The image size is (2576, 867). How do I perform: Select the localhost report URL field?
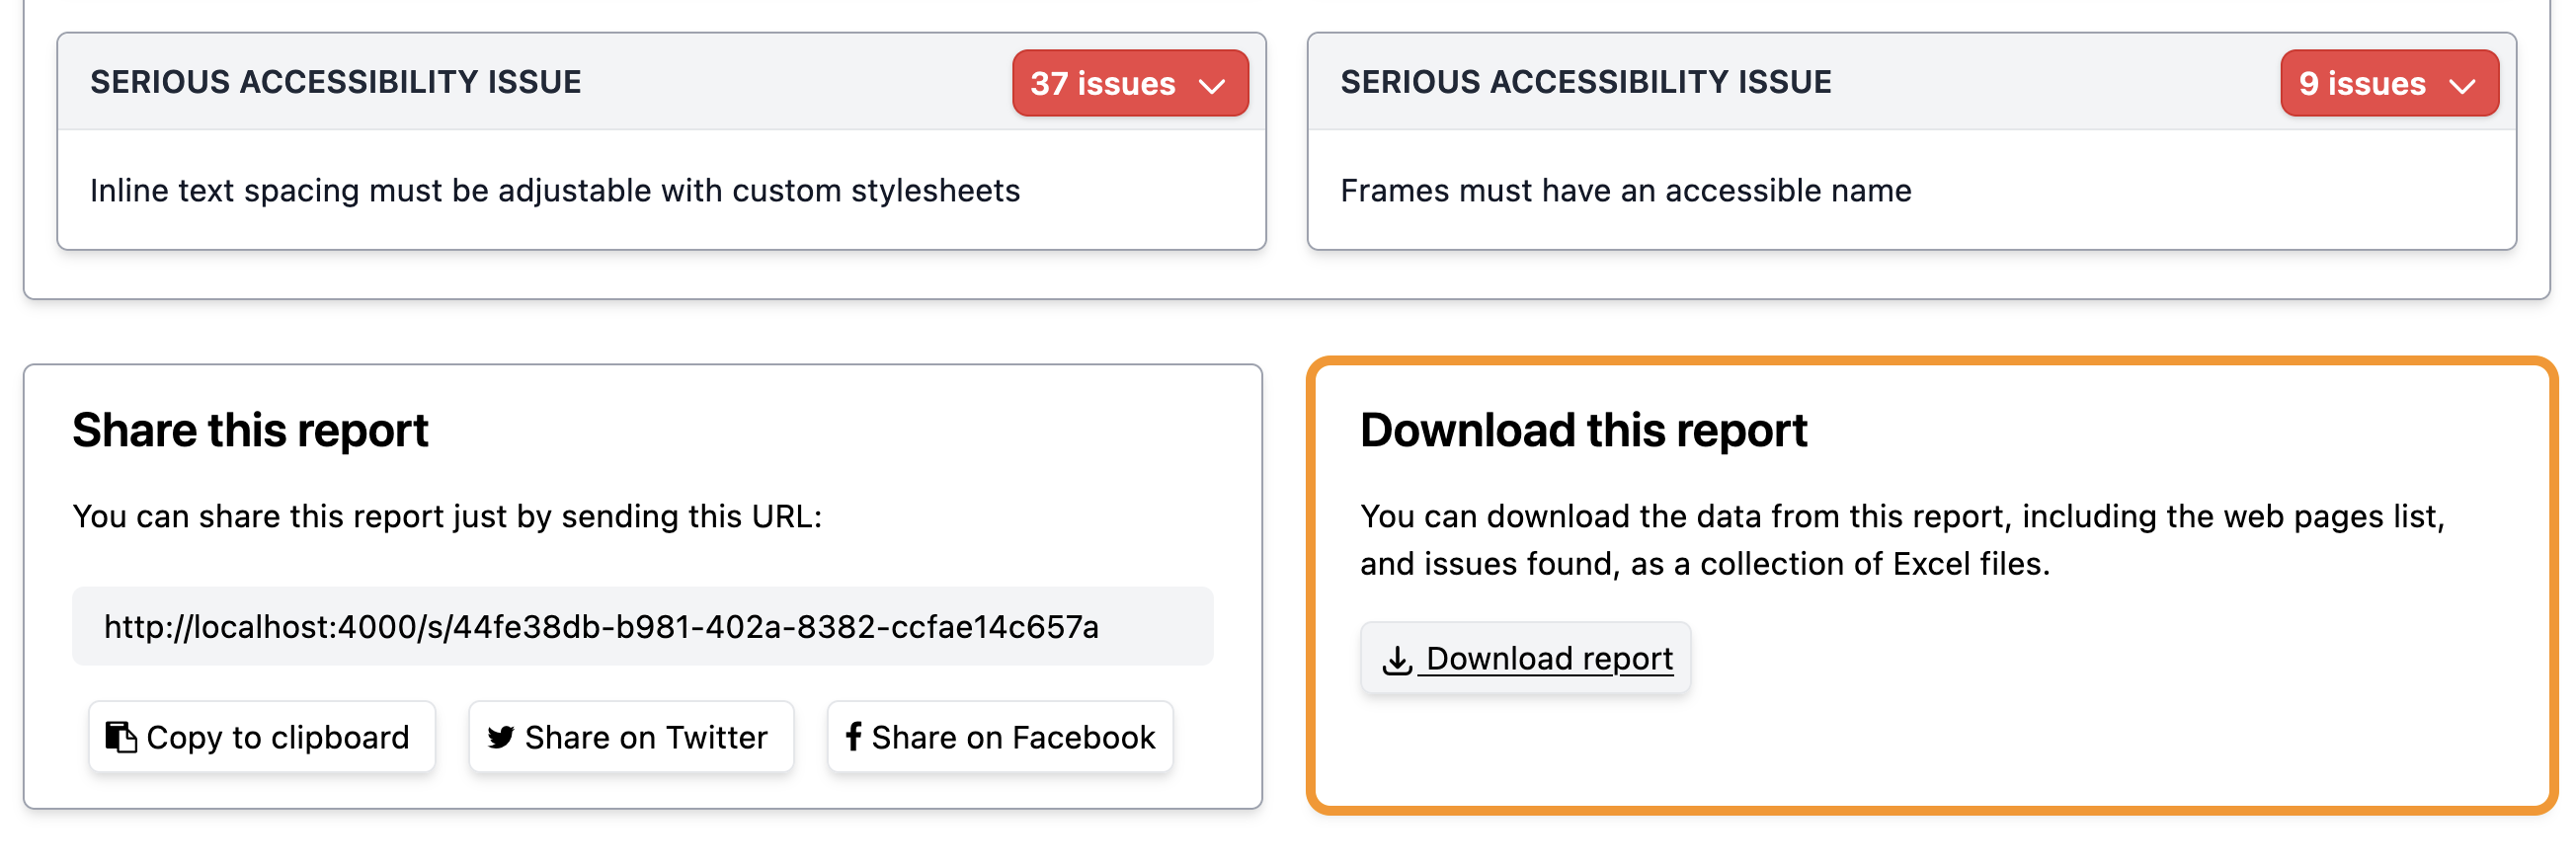pos(642,627)
